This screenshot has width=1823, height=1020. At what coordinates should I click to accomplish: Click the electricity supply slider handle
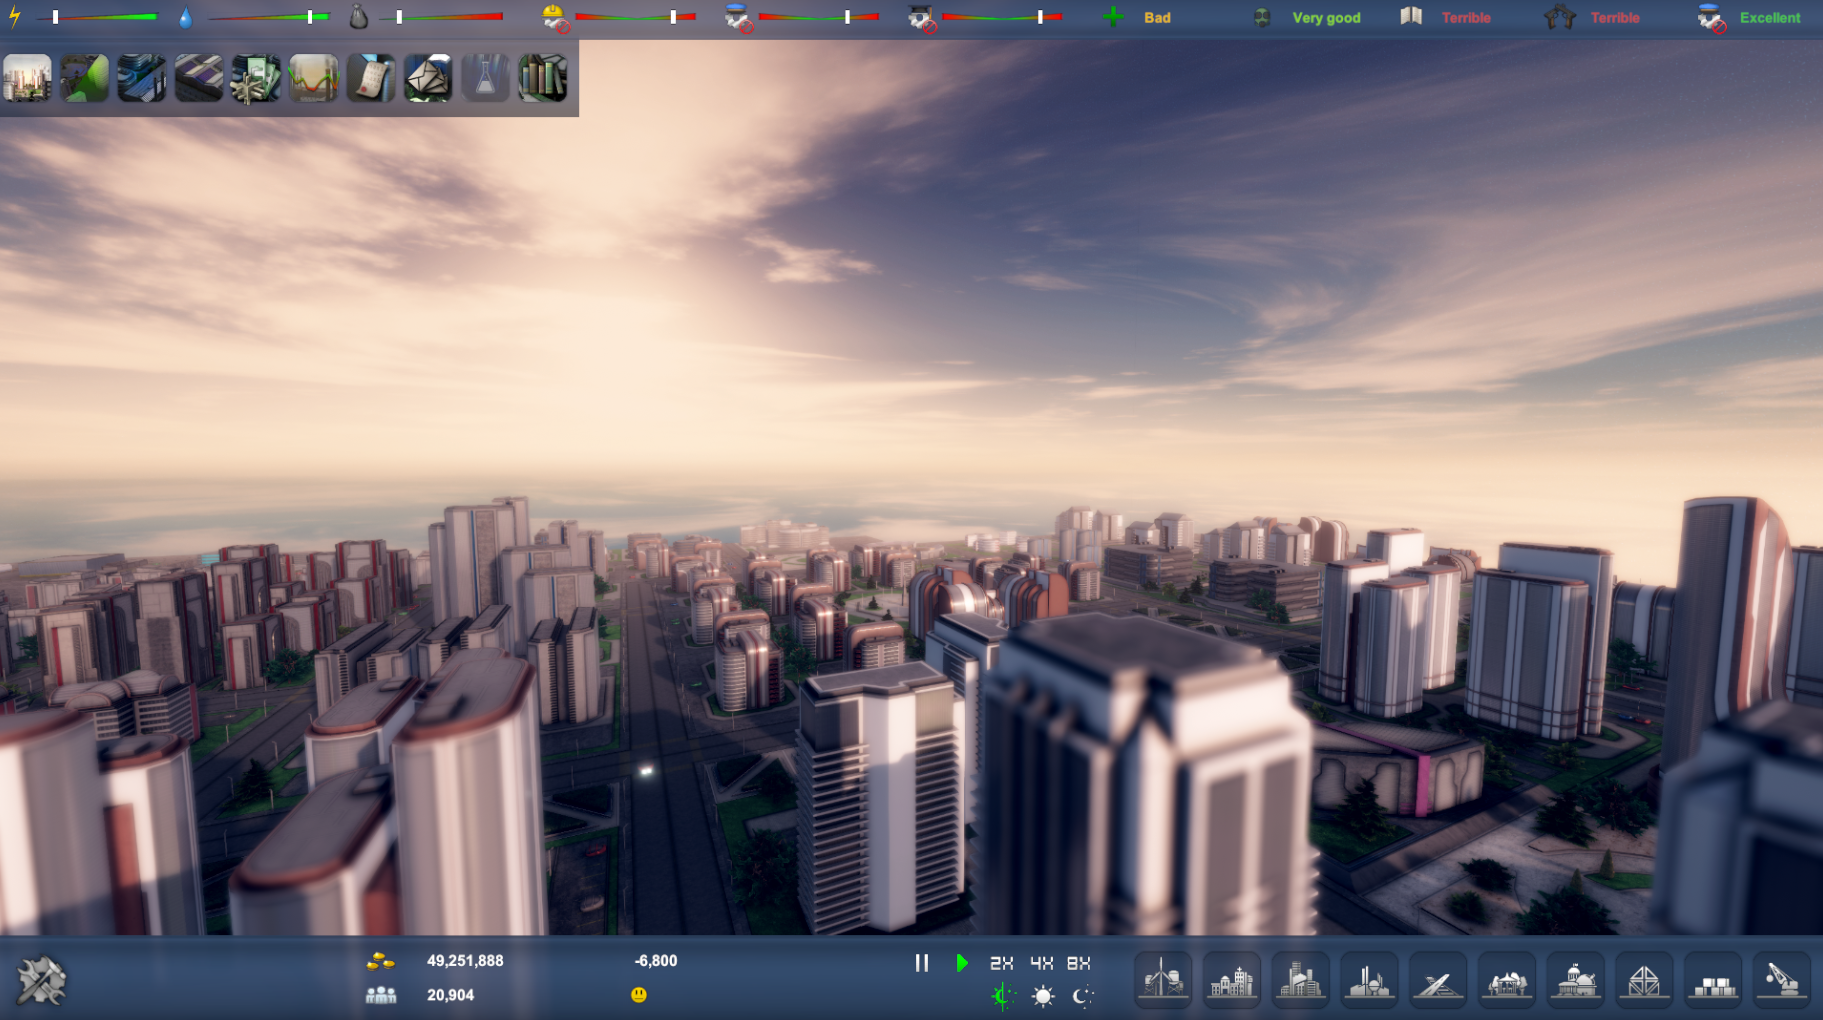click(x=56, y=17)
